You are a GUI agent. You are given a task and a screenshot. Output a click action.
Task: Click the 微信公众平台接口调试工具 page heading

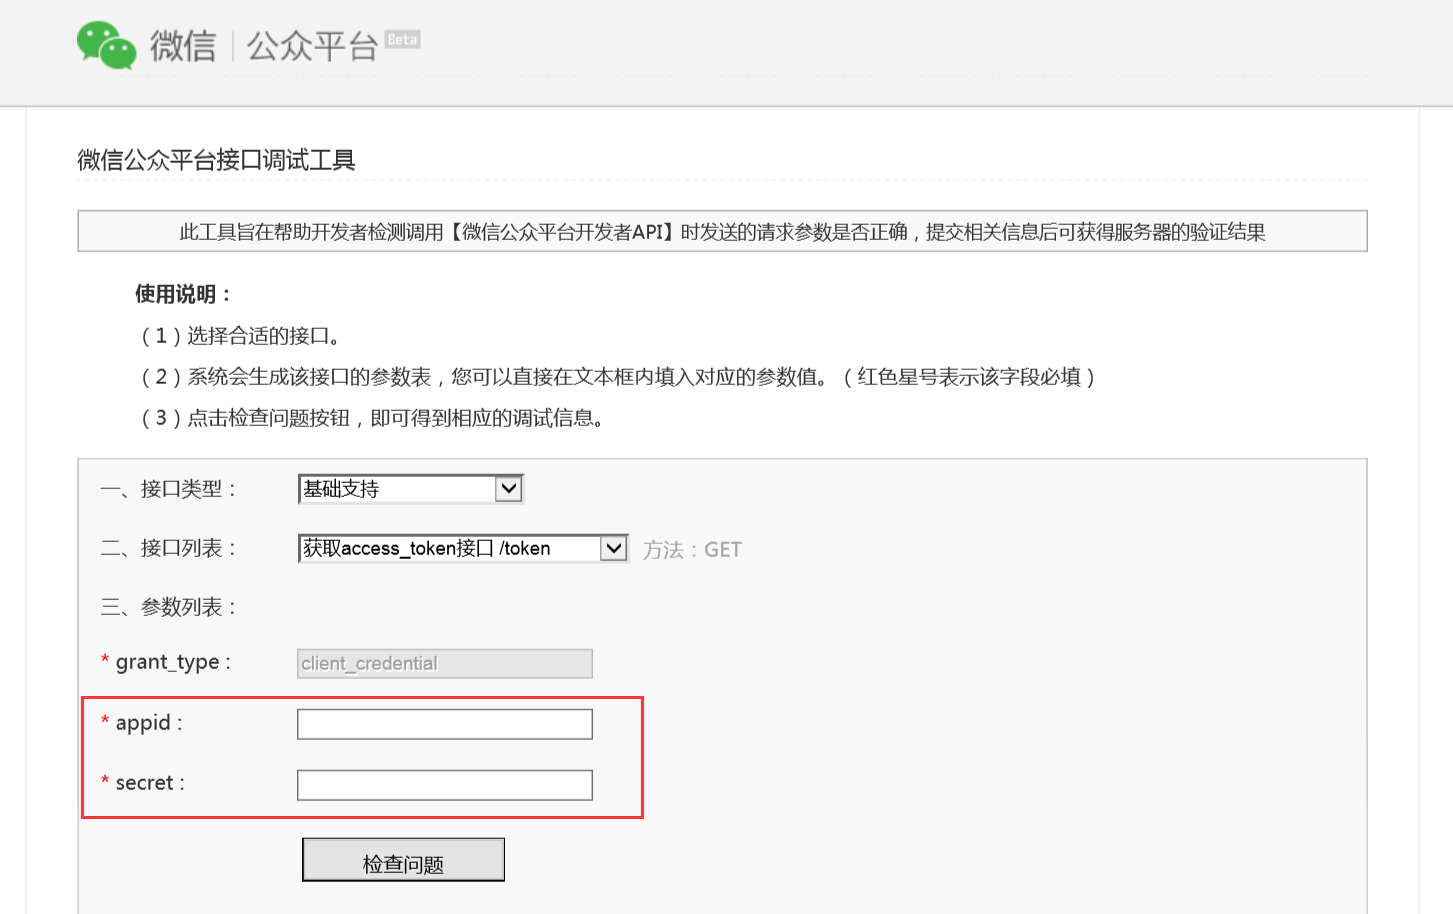point(216,160)
